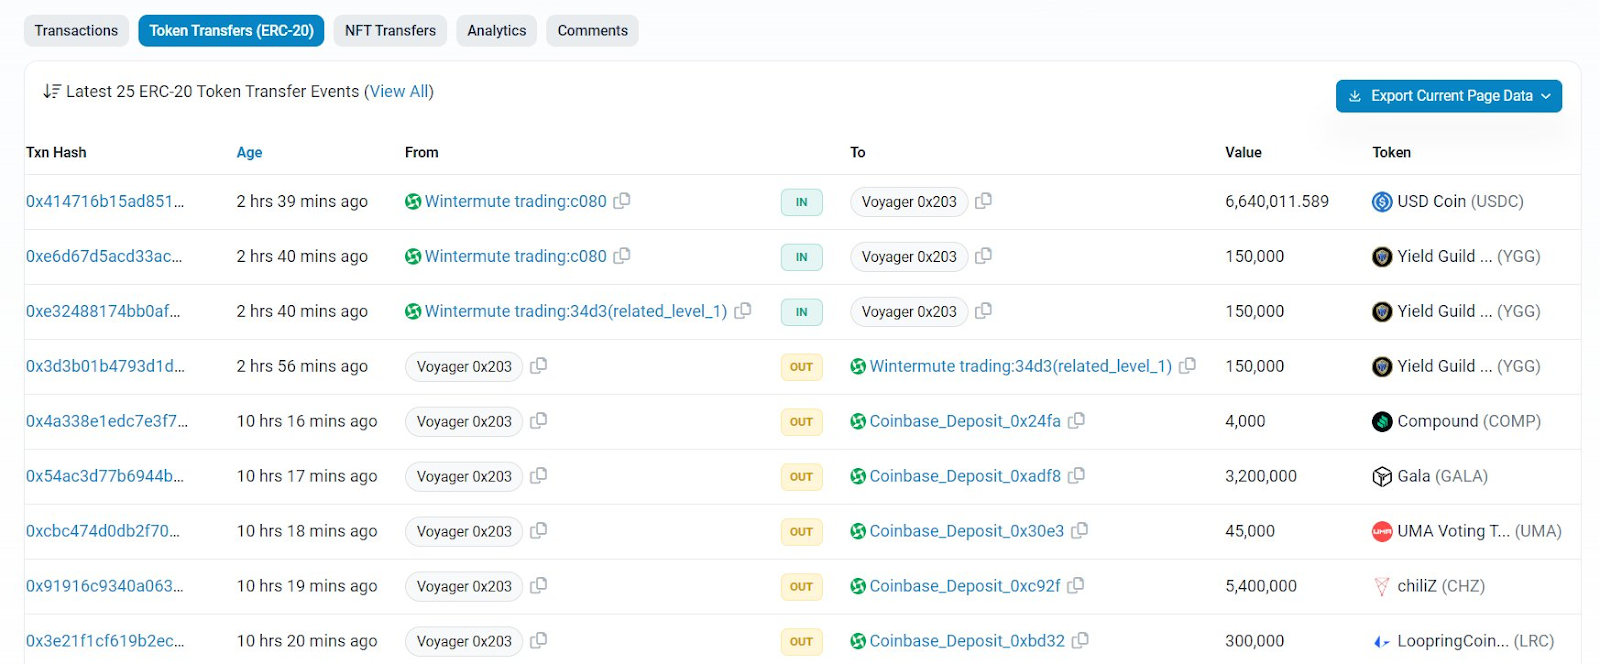This screenshot has height=664, width=1600.
Task: Open transaction 0x3d3b01b4793d1d
Action: [x=105, y=366]
